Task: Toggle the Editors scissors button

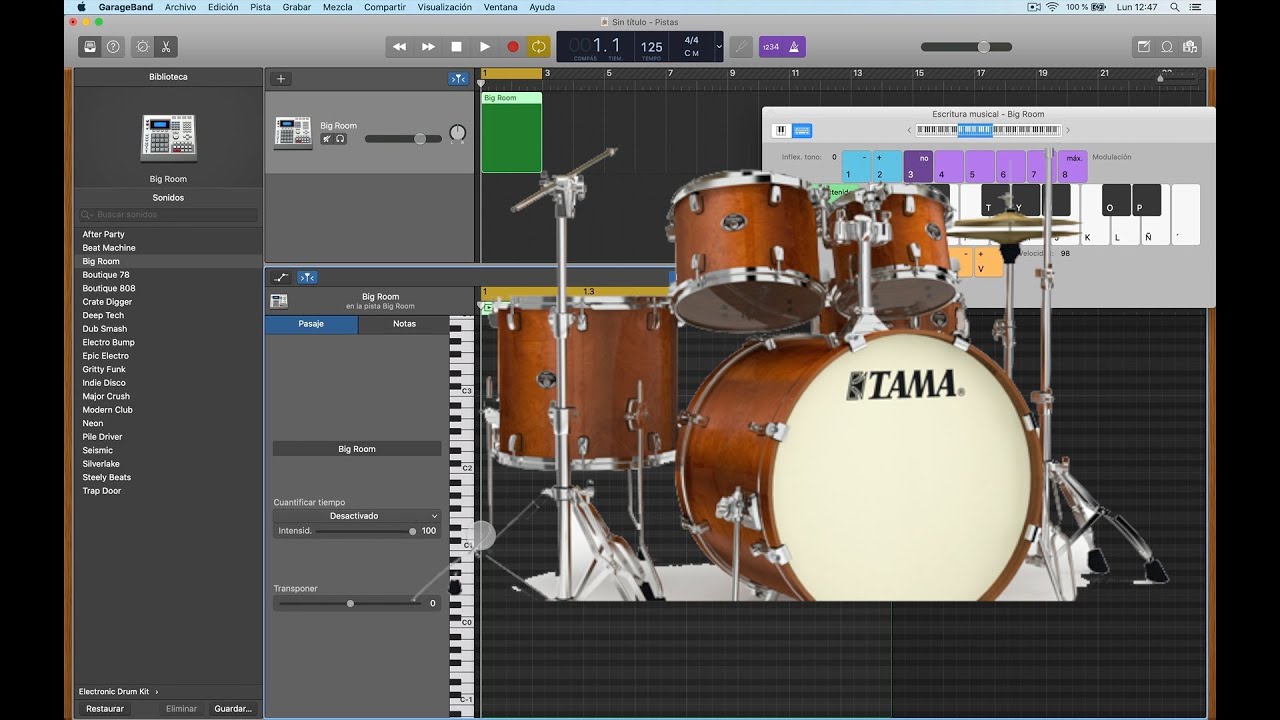Action: click(166, 47)
